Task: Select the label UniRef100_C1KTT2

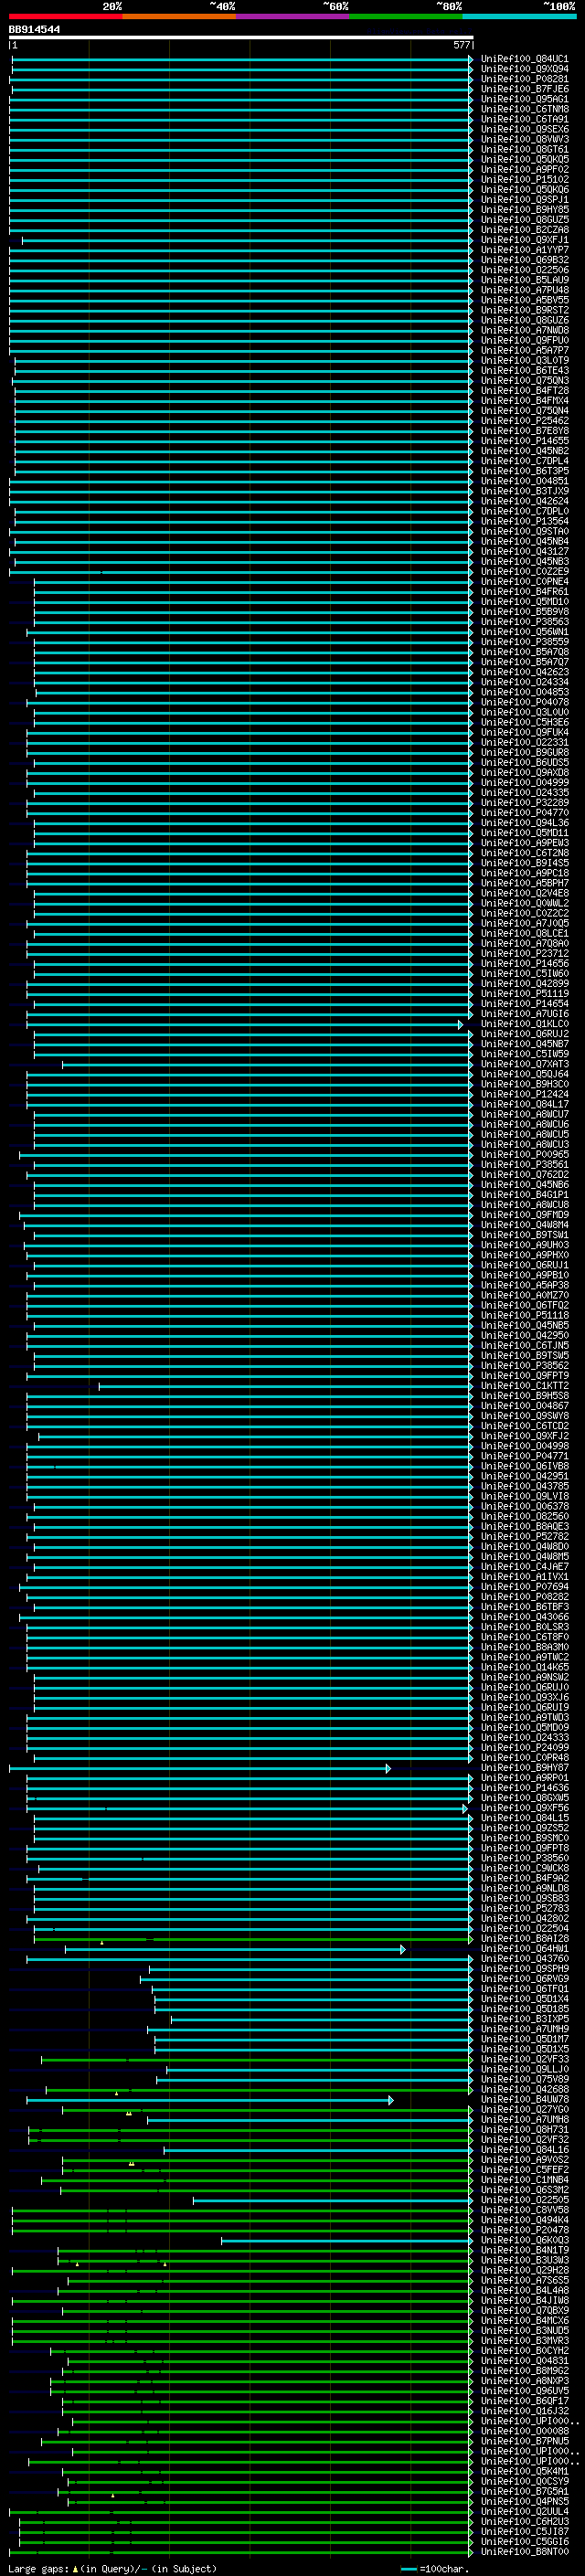Action: [525, 1386]
